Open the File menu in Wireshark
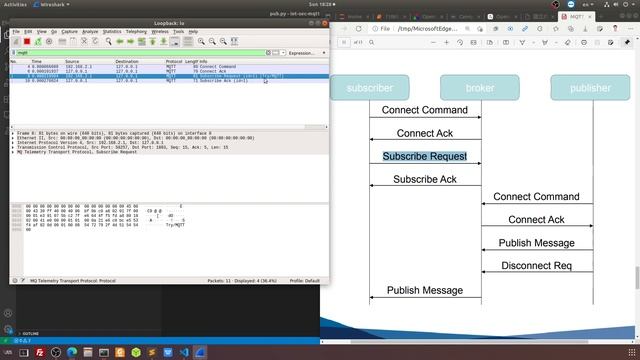The width and height of the screenshot is (640, 360). click(x=16, y=31)
